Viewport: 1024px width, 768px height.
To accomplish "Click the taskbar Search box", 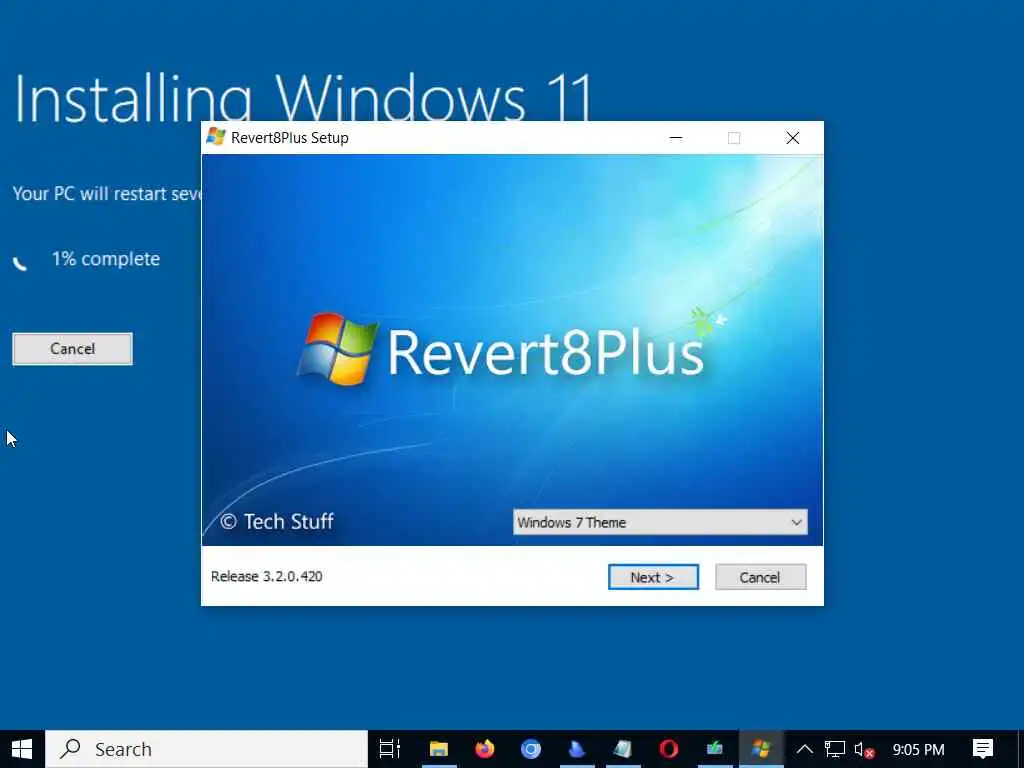I will [x=206, y=749].
